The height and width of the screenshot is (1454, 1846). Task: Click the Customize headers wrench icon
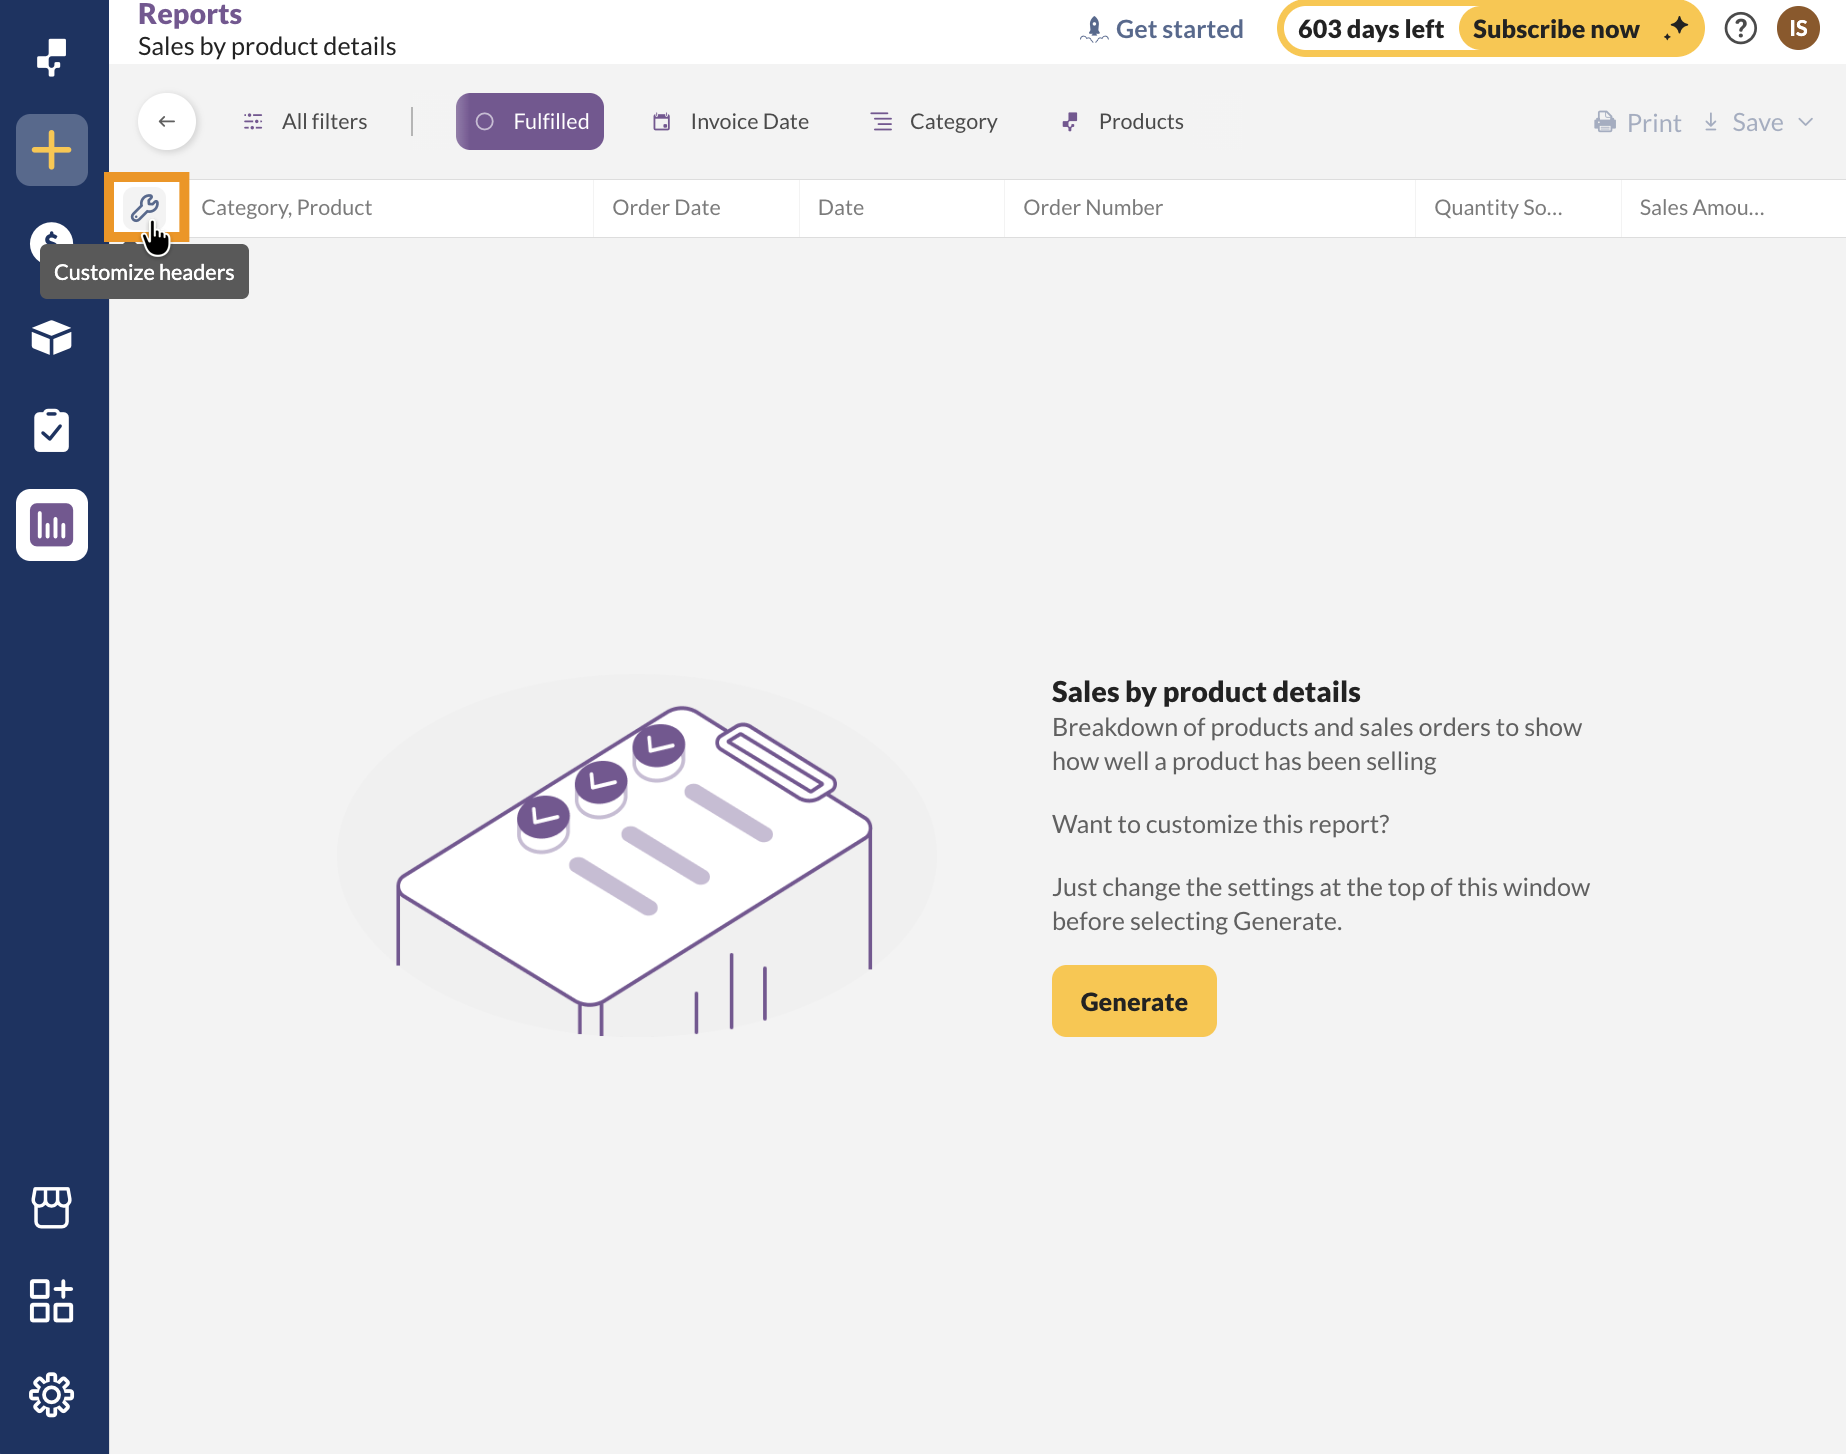coord(145,208)
